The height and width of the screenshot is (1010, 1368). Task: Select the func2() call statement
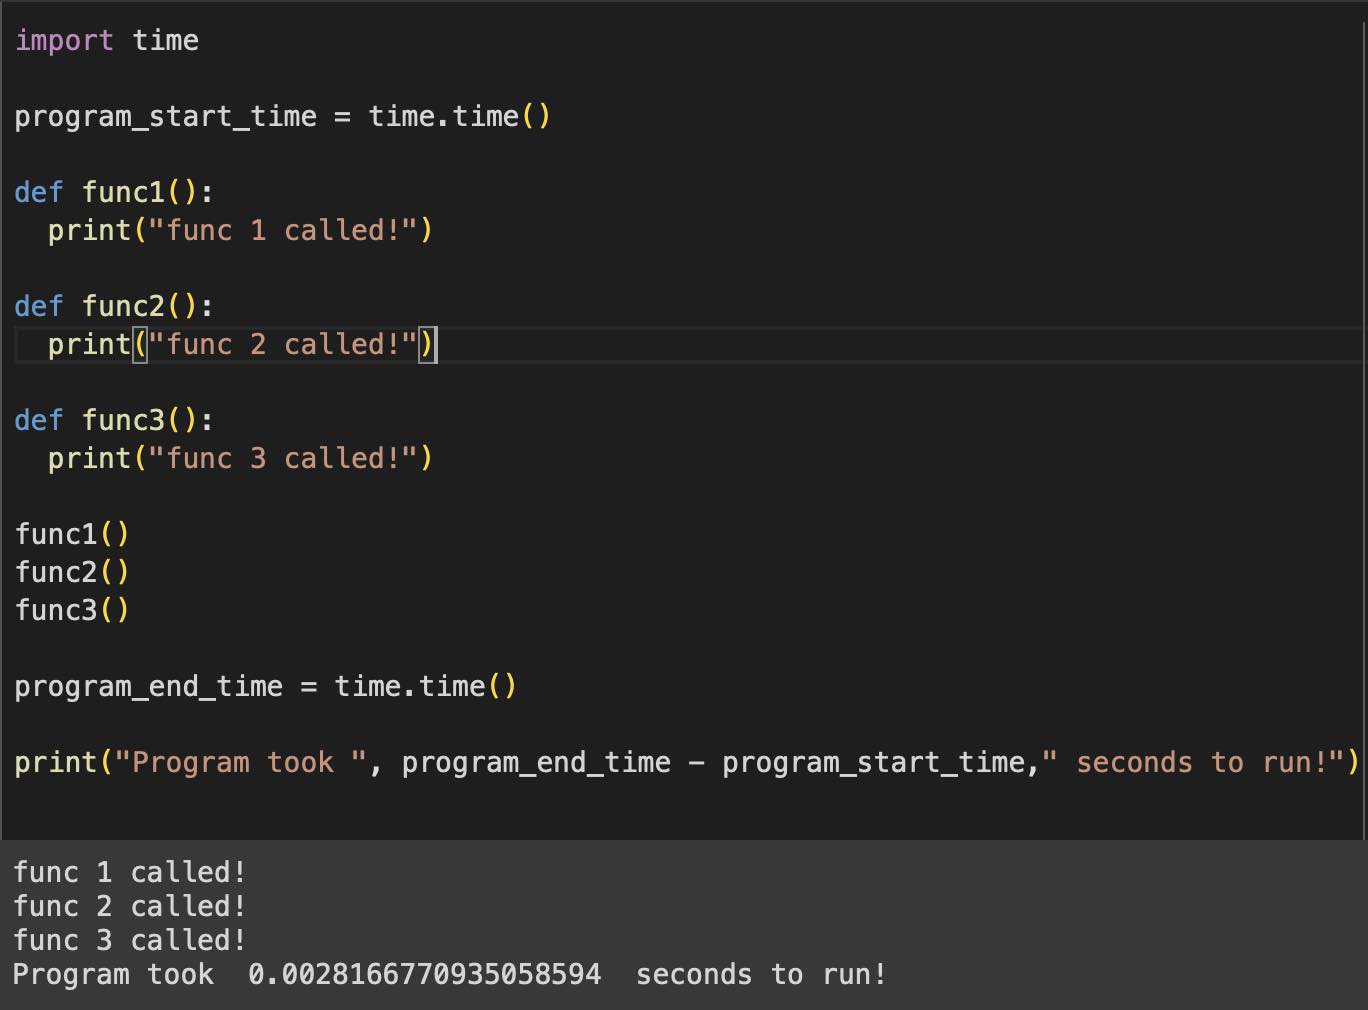(71, 572)
